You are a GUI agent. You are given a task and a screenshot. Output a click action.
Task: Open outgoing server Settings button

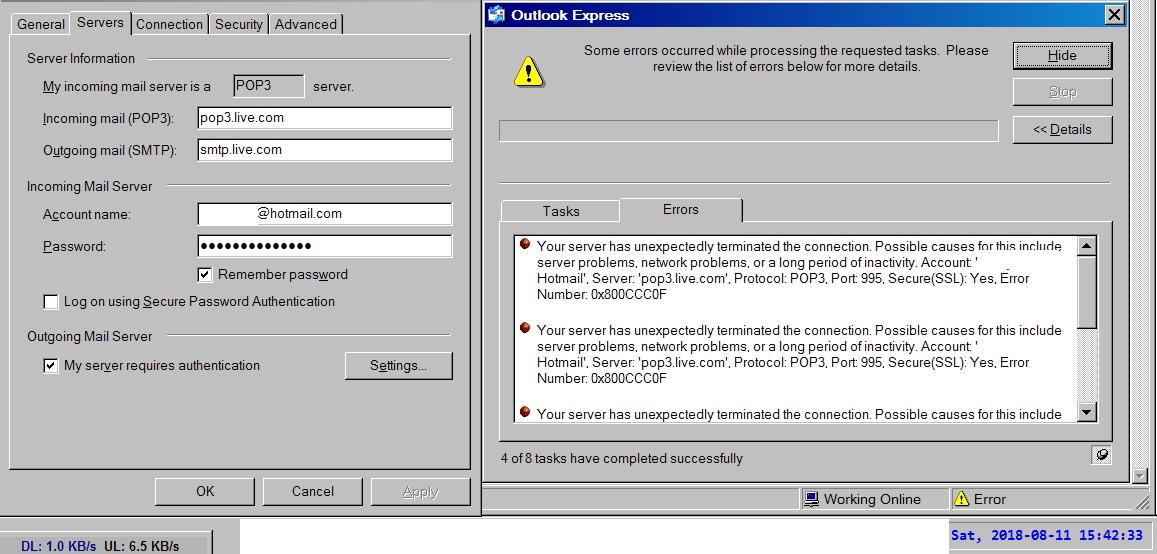[398, 366]
